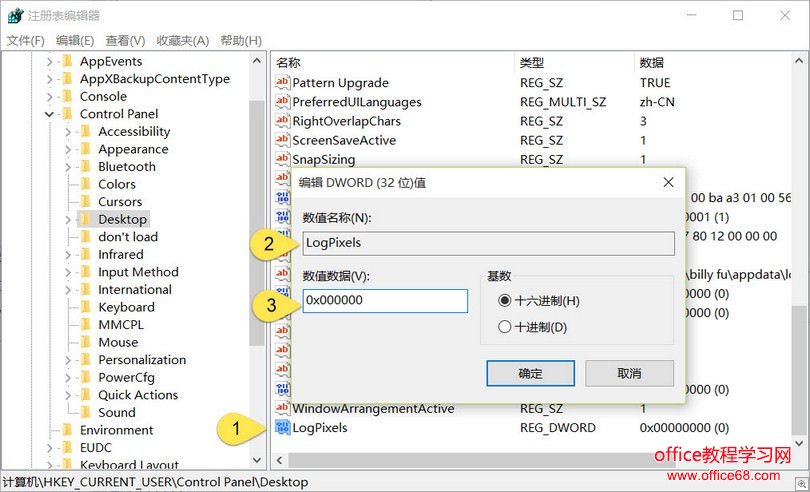810x492 pixels.
Task: Select the 十六进制(H) hexadecimal radio button
Action: [505, 300]
